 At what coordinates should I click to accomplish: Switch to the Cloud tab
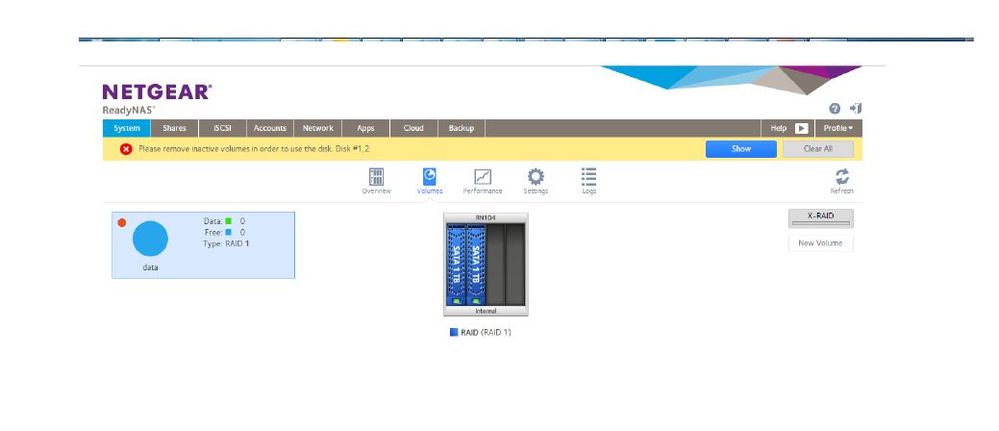tap(413, 128)
